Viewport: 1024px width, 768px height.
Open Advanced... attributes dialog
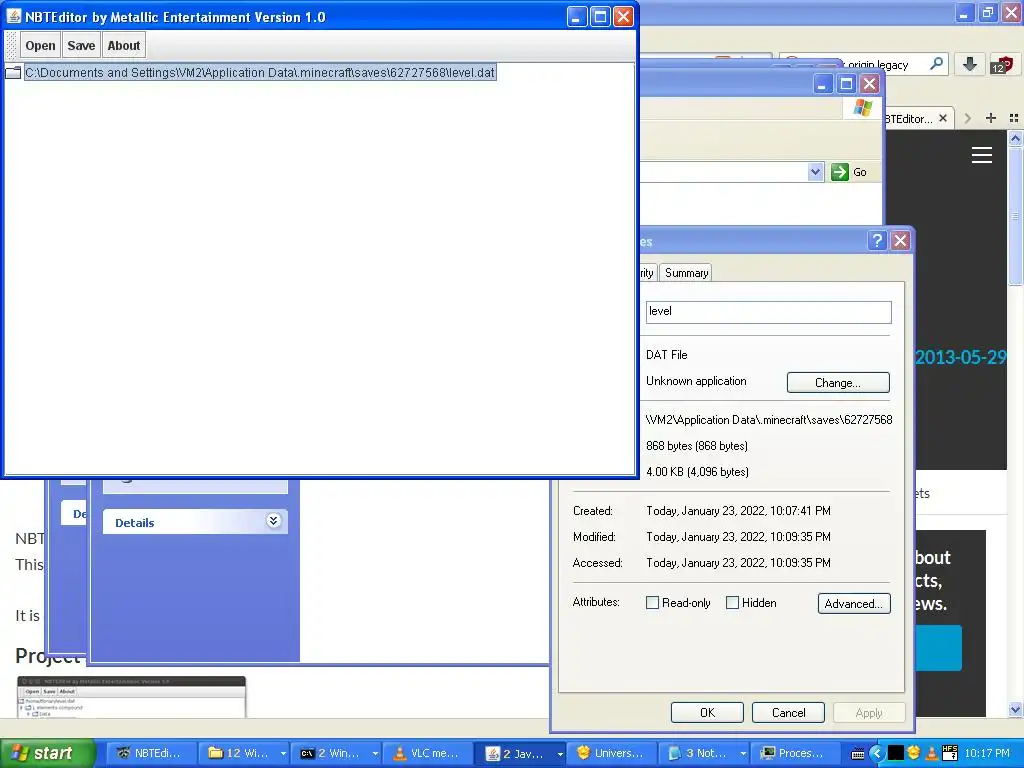(x=854, y=603)
